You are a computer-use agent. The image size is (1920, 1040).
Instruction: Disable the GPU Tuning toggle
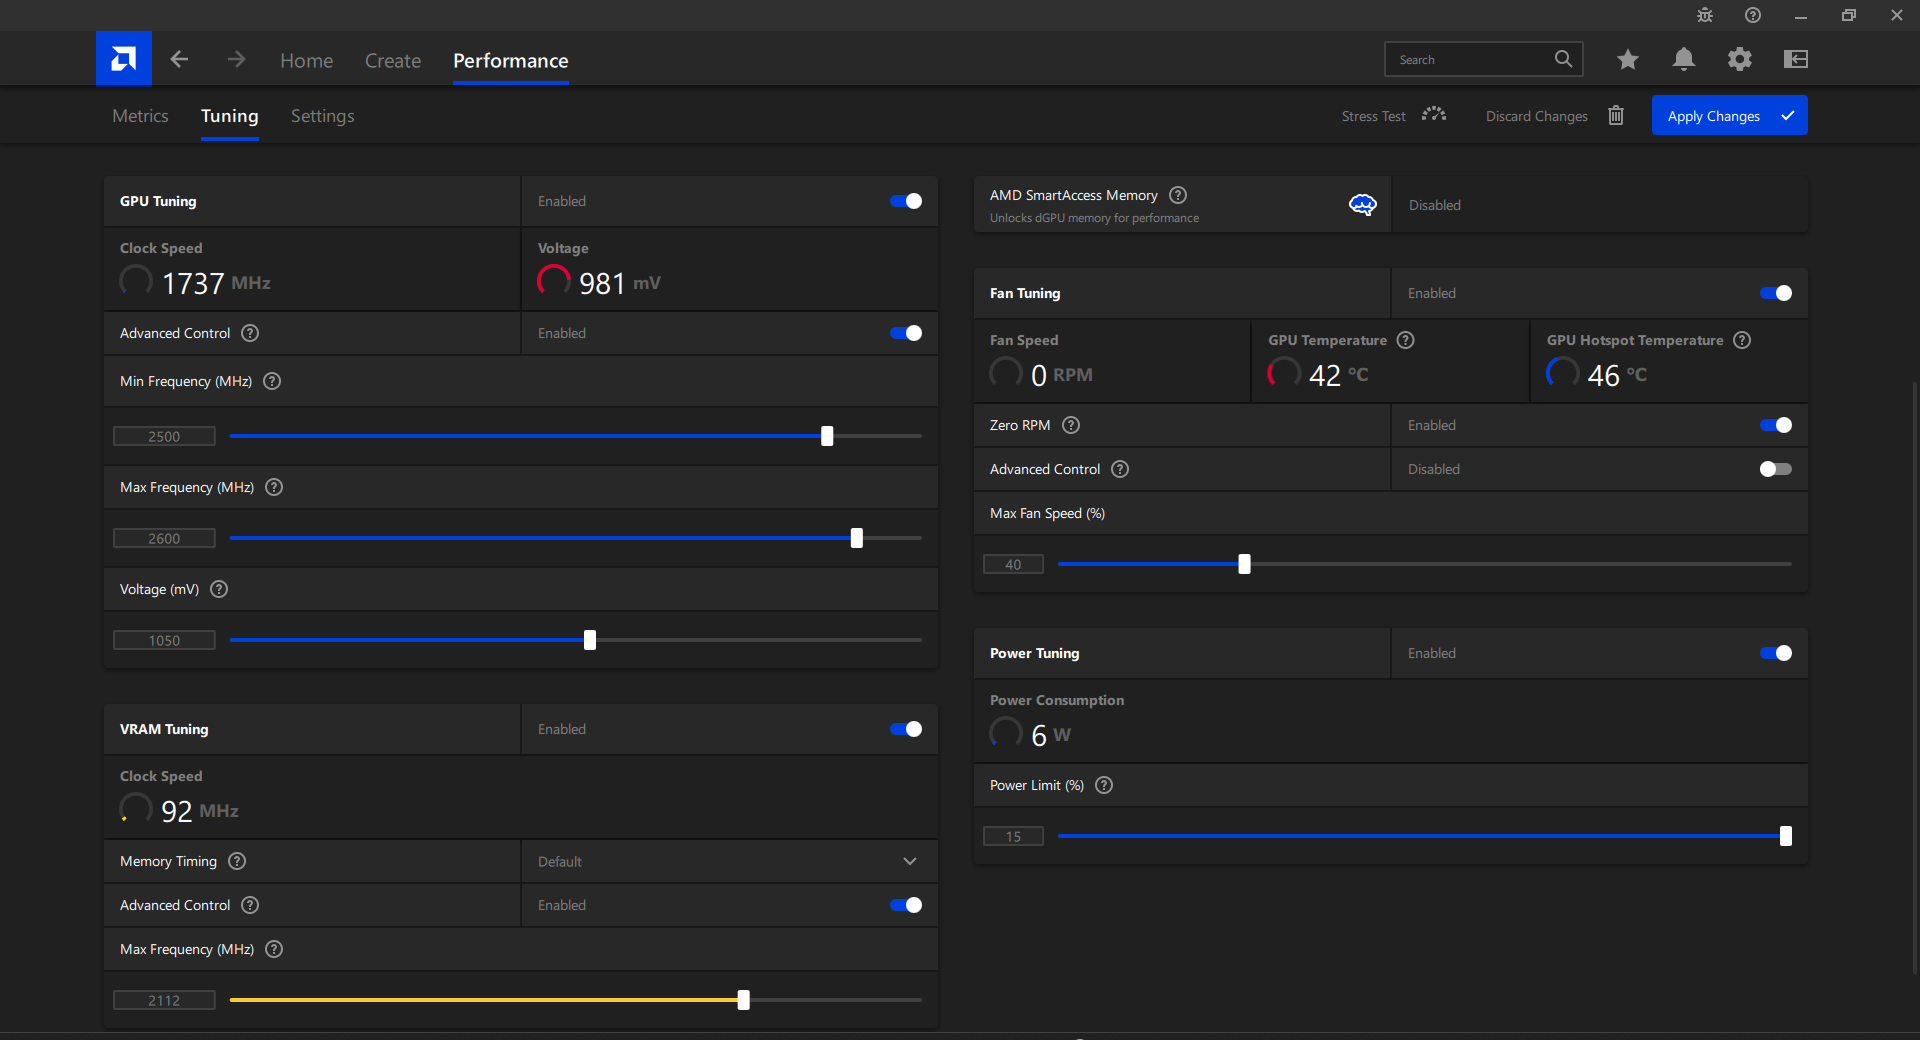click(x=906, y=201)
